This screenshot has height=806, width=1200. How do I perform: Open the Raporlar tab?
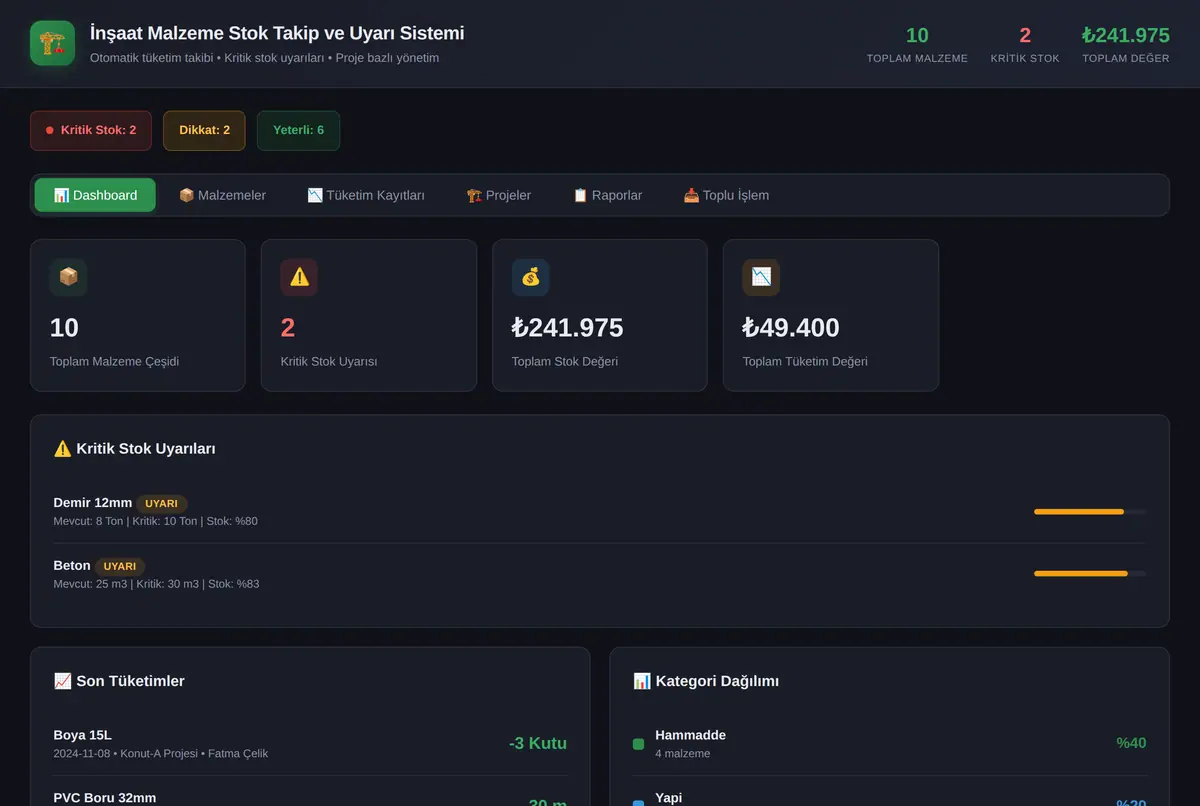pyautogui.click(x=607, y=195)
